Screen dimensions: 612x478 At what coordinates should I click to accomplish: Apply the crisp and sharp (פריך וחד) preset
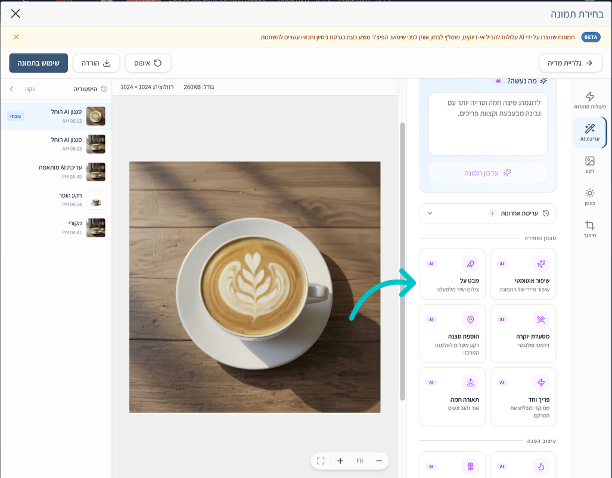click(x=523, y=396)
